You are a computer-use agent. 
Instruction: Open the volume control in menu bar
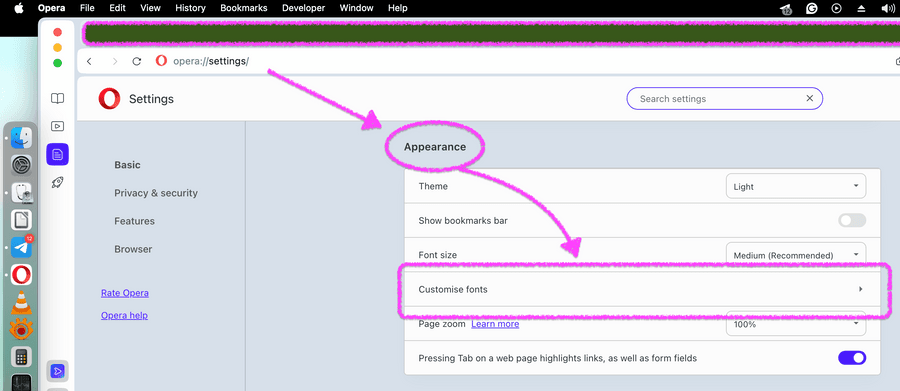[887, 8]
